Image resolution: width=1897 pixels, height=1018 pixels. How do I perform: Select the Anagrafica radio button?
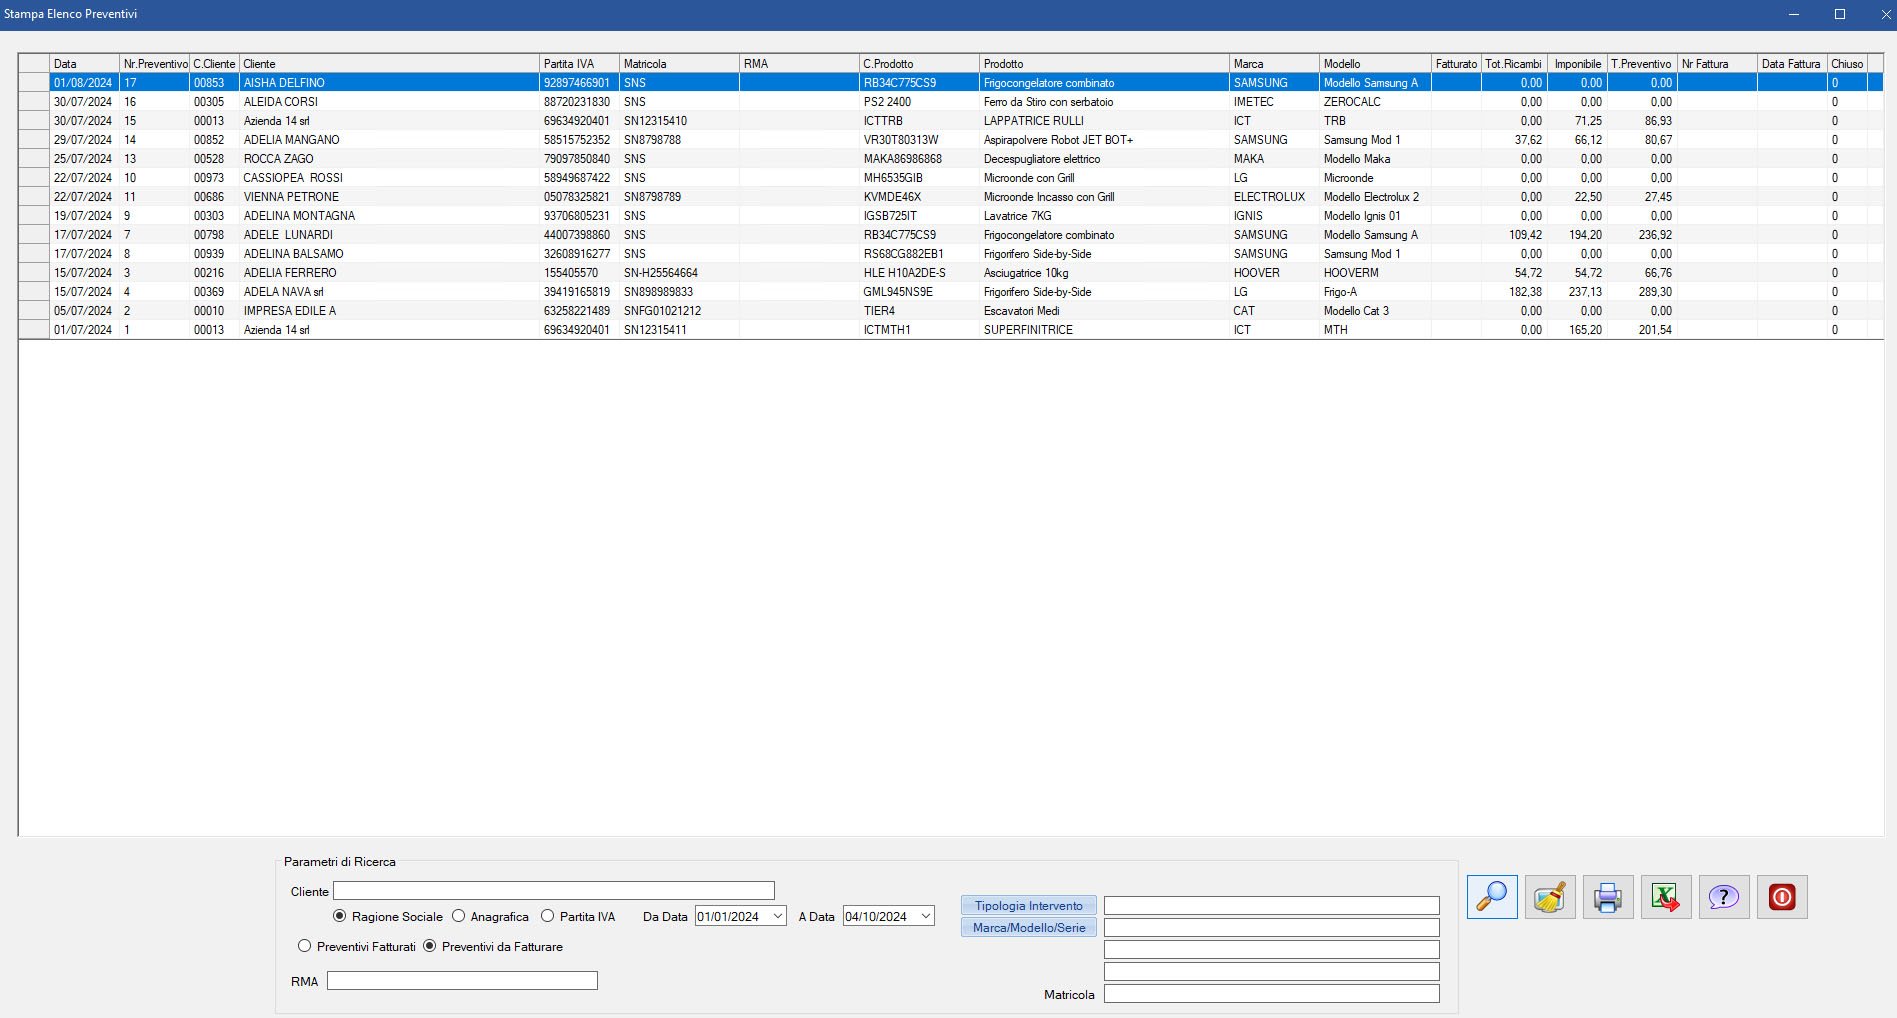tap(459, 916)
